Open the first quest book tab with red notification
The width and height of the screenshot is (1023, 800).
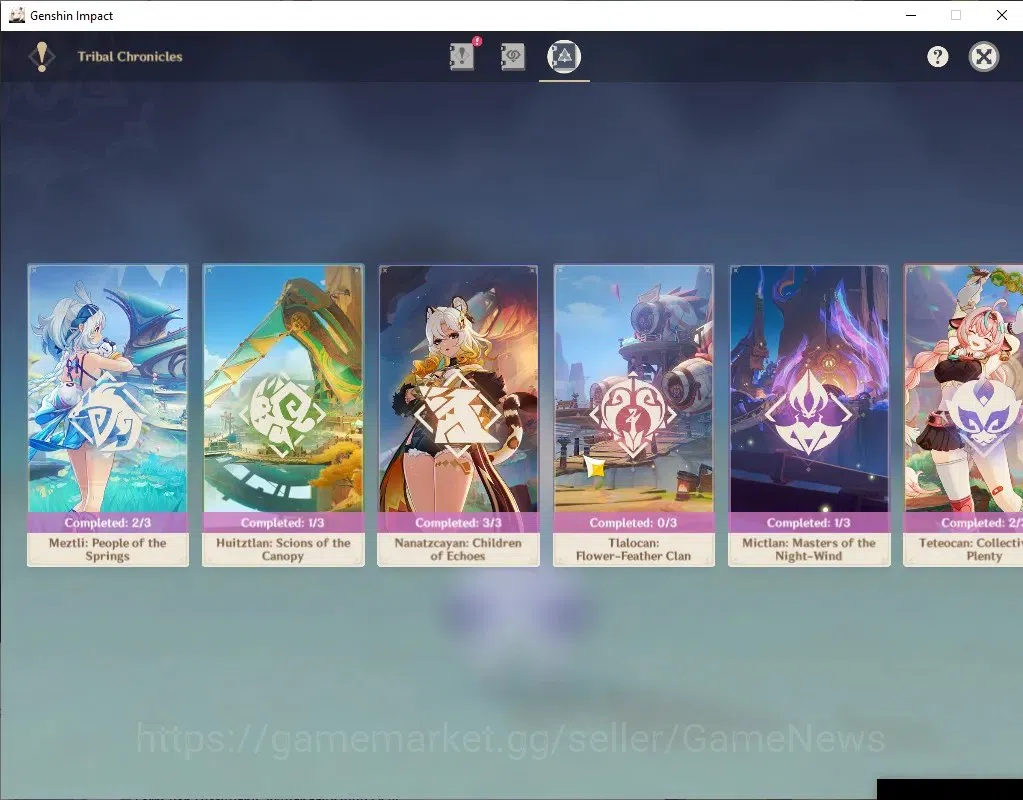(x=463, y=55)
